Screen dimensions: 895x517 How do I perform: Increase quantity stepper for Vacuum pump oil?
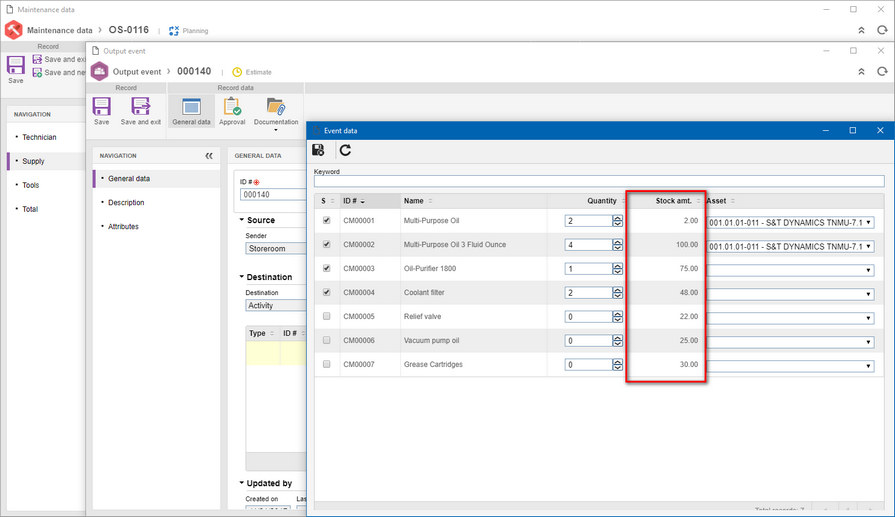618,338
